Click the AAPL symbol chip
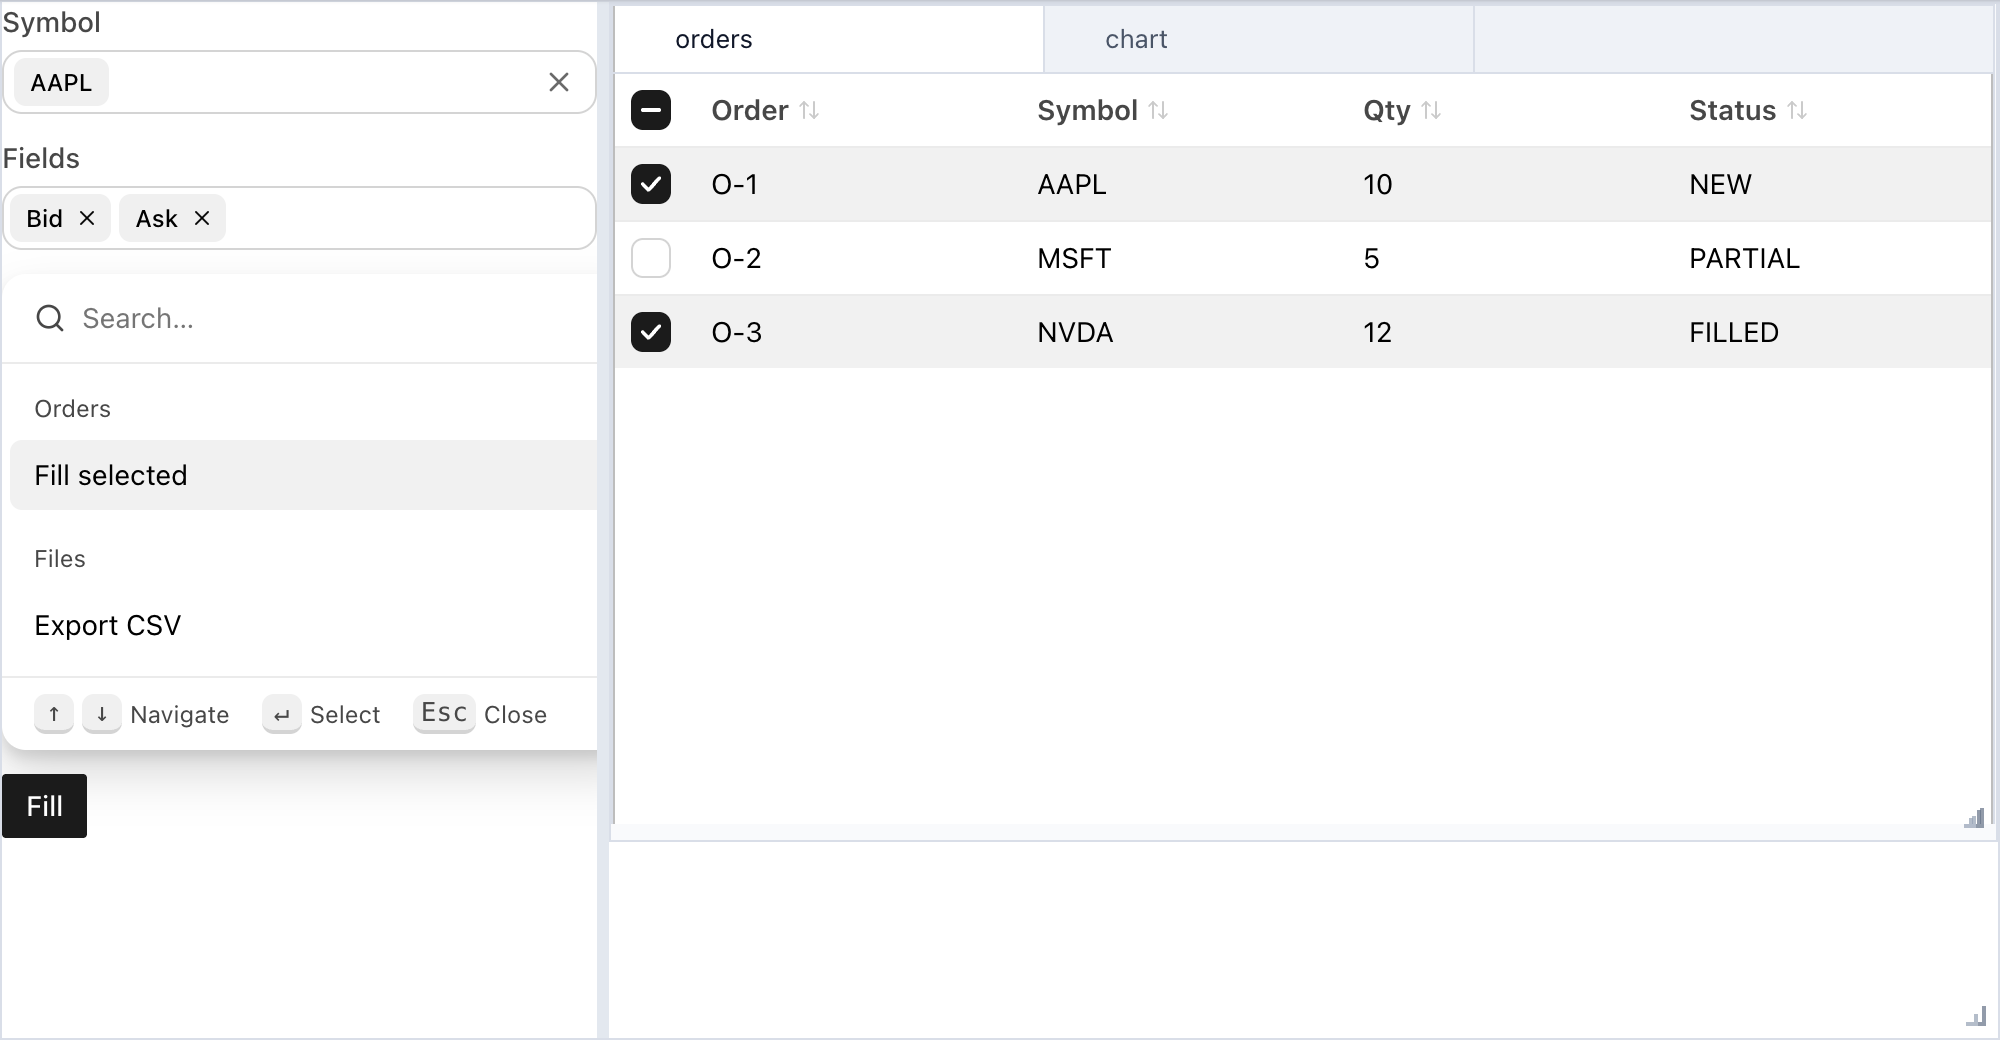This screenshot has width=2000, height=1040. [61, 82]
